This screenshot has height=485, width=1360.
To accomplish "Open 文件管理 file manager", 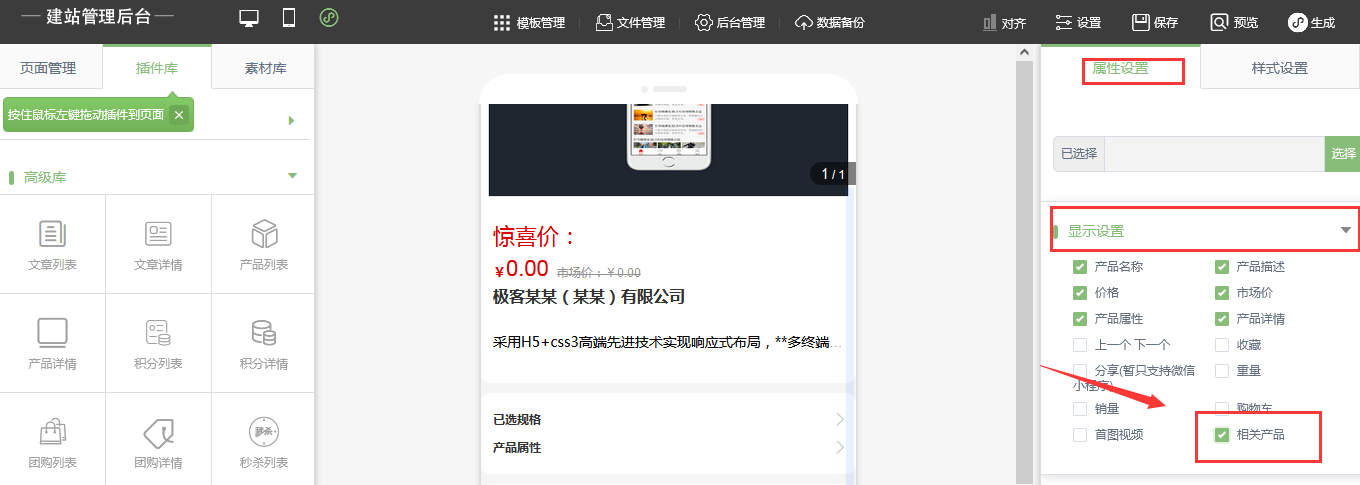I will pyautogui.click(x=629, y=22).
